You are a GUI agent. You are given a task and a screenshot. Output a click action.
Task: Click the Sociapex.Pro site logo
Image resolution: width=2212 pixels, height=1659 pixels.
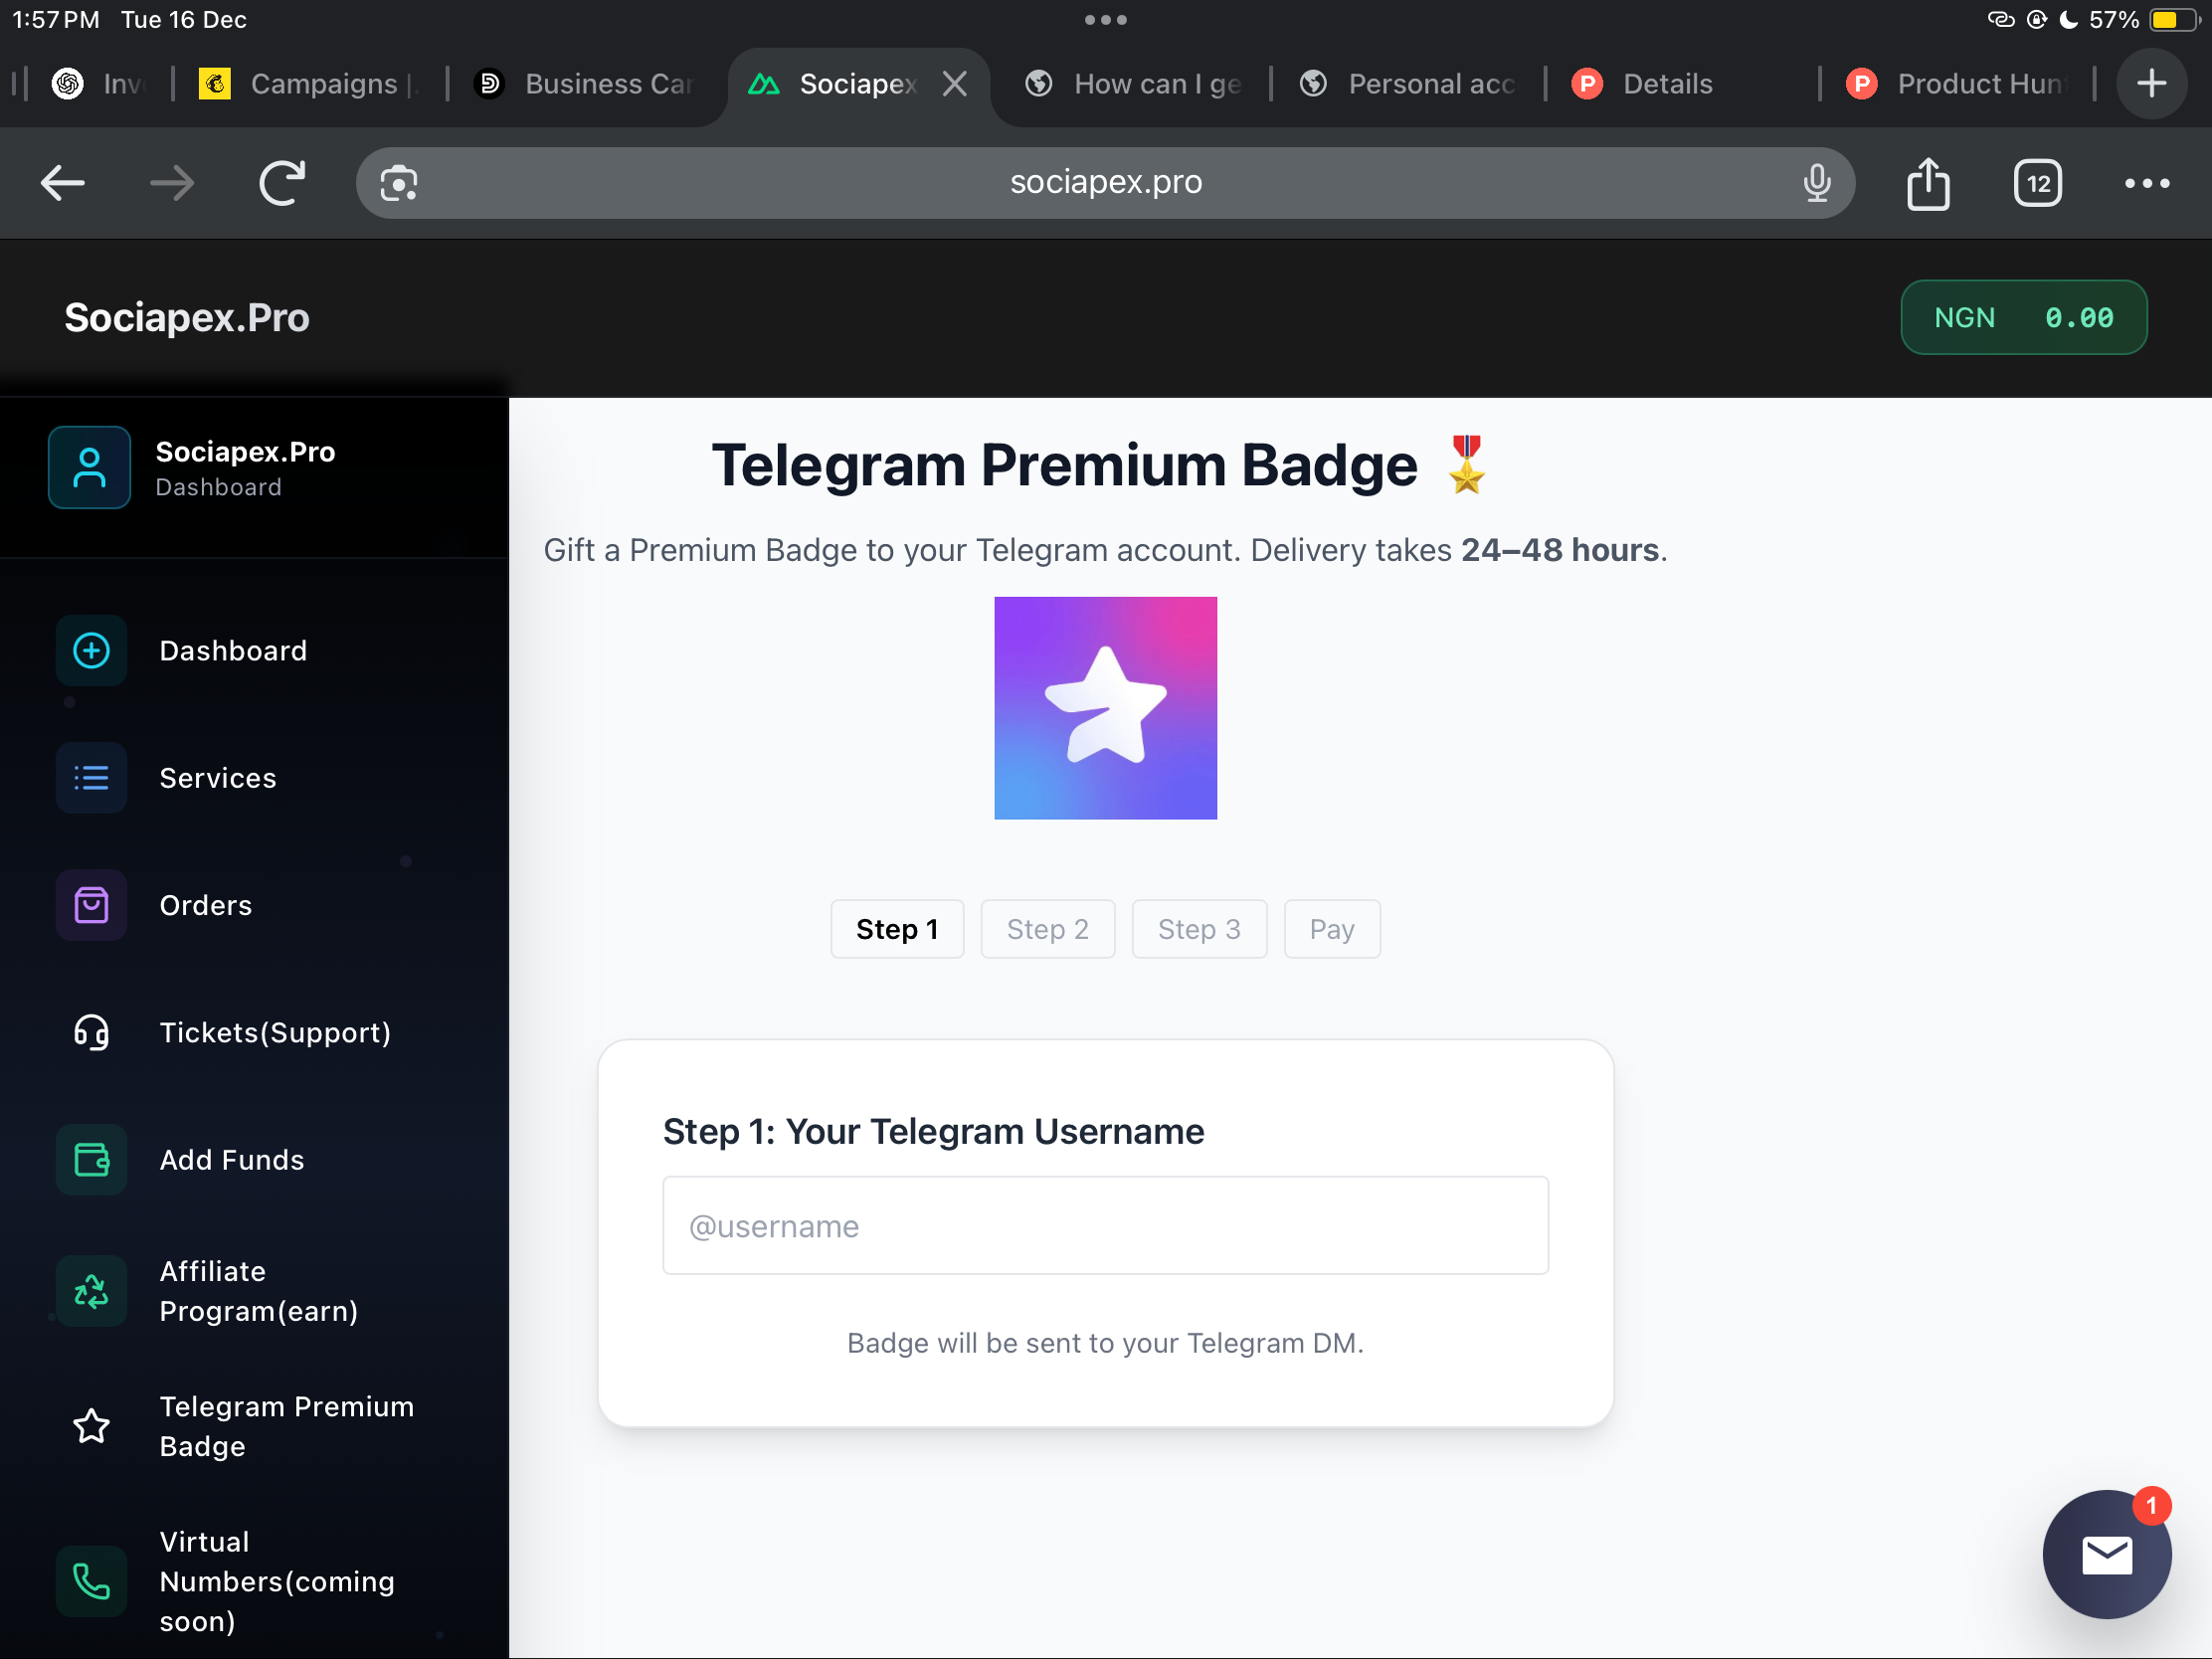tap(187, 317)
